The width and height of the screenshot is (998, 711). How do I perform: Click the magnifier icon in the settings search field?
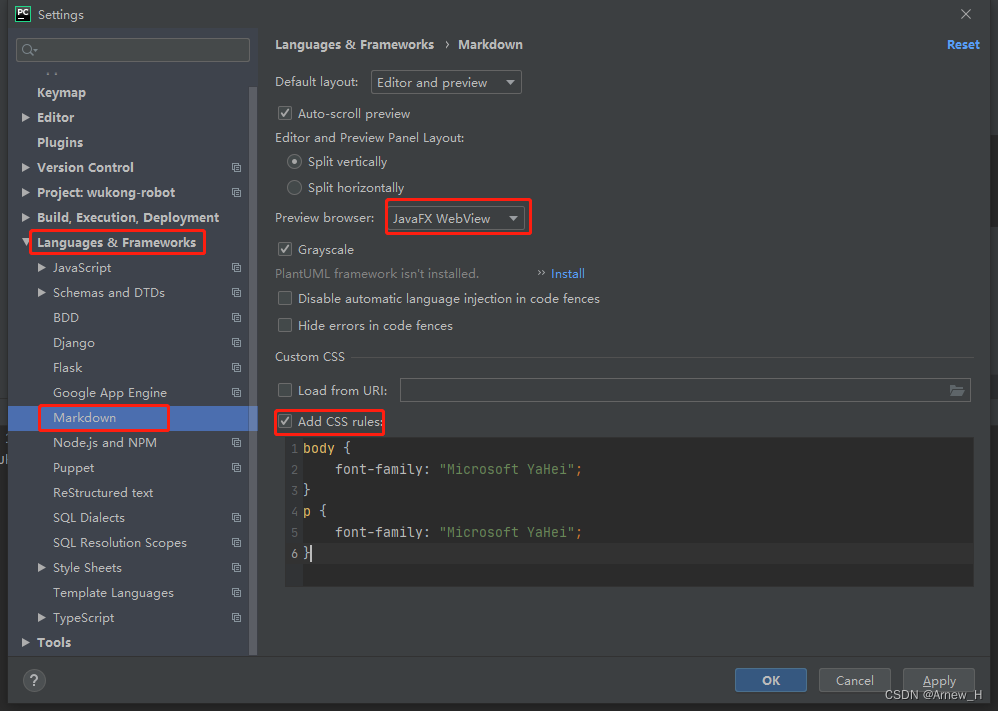[27, 49]
